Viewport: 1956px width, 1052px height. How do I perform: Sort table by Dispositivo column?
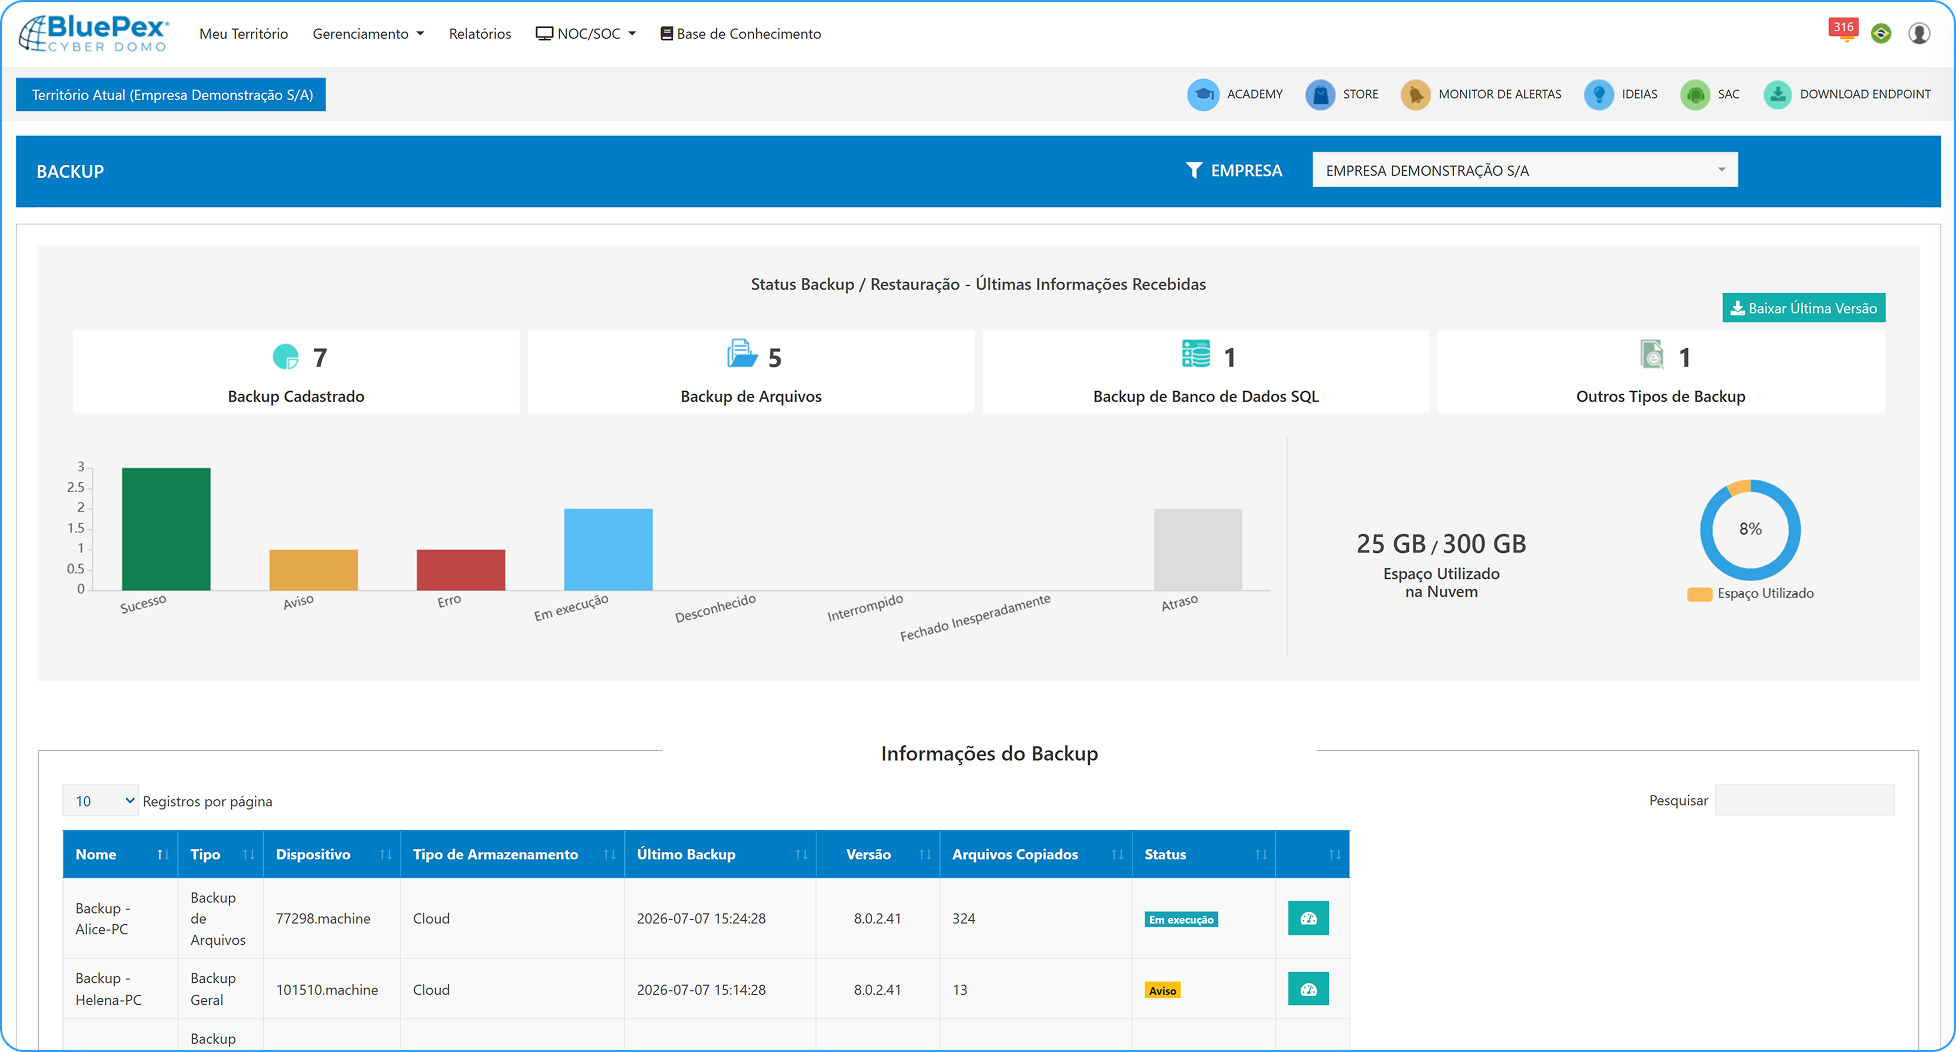click(x=332, y=854)
